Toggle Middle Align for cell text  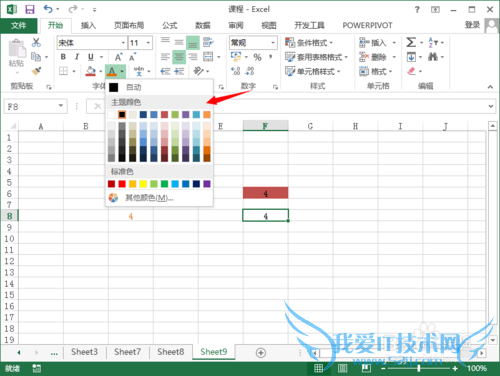tap(179, 42)
